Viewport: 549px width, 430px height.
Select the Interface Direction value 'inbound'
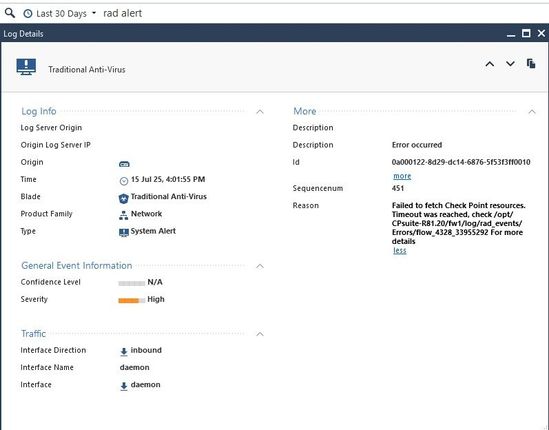click(x=146, y=350)
